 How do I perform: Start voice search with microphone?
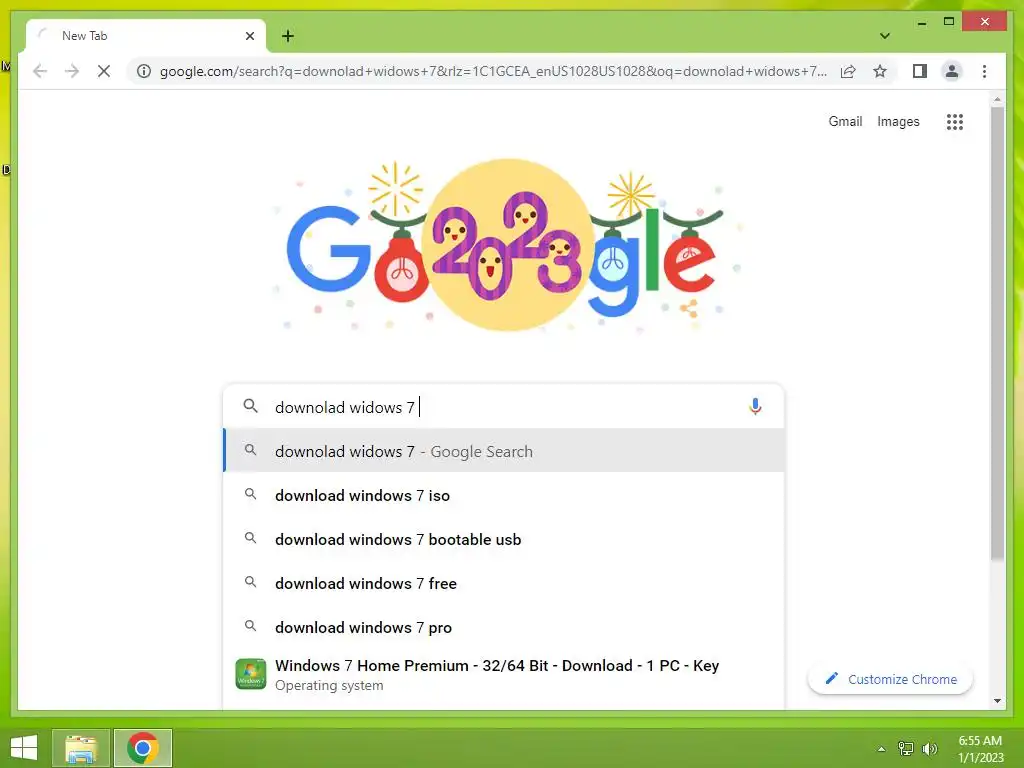[755, 407]
